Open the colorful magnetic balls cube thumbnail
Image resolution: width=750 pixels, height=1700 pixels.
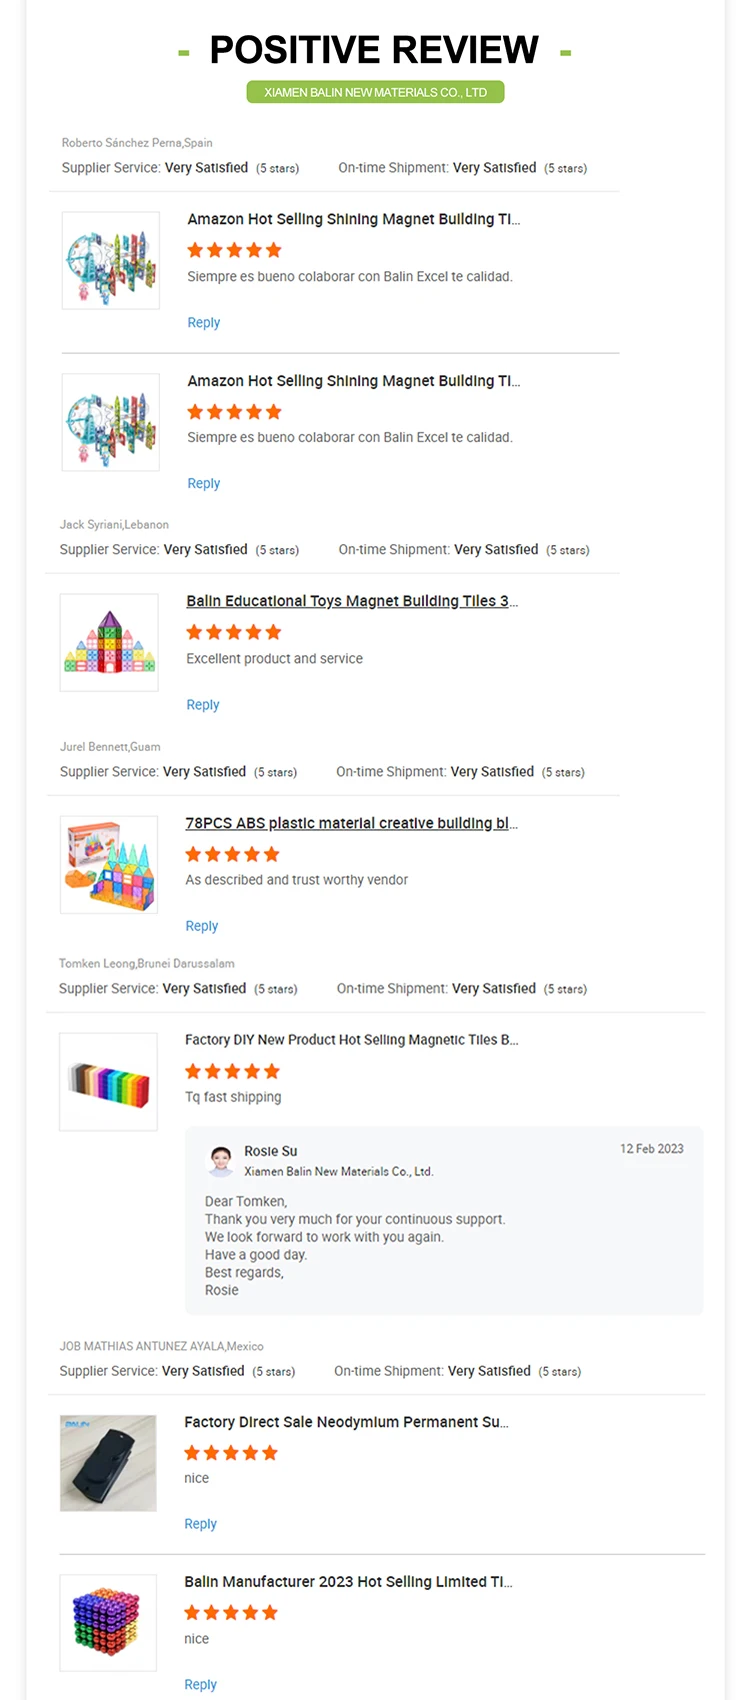pos(108,1623)
